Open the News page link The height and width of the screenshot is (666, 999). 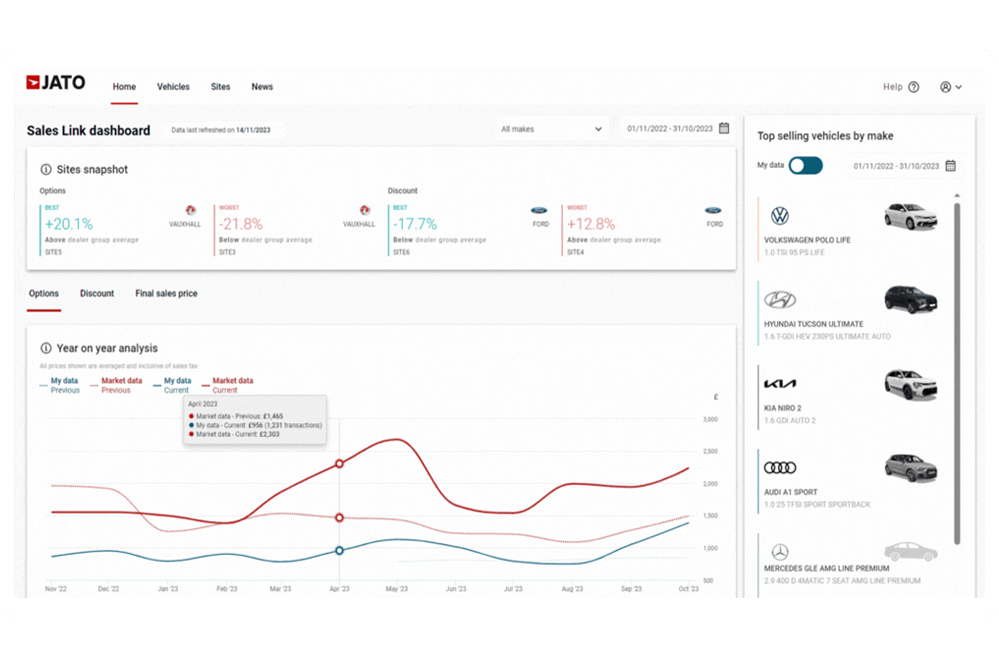pyautogui.click(x=262, y=87)
